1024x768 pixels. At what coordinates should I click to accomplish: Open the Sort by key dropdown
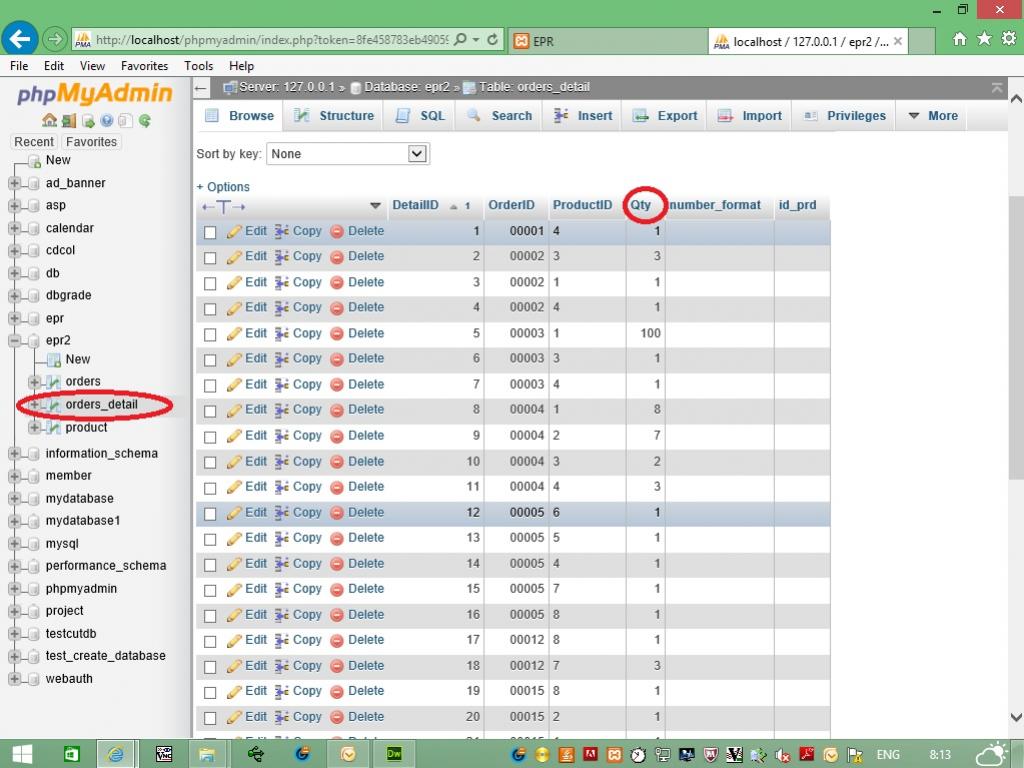348,154
